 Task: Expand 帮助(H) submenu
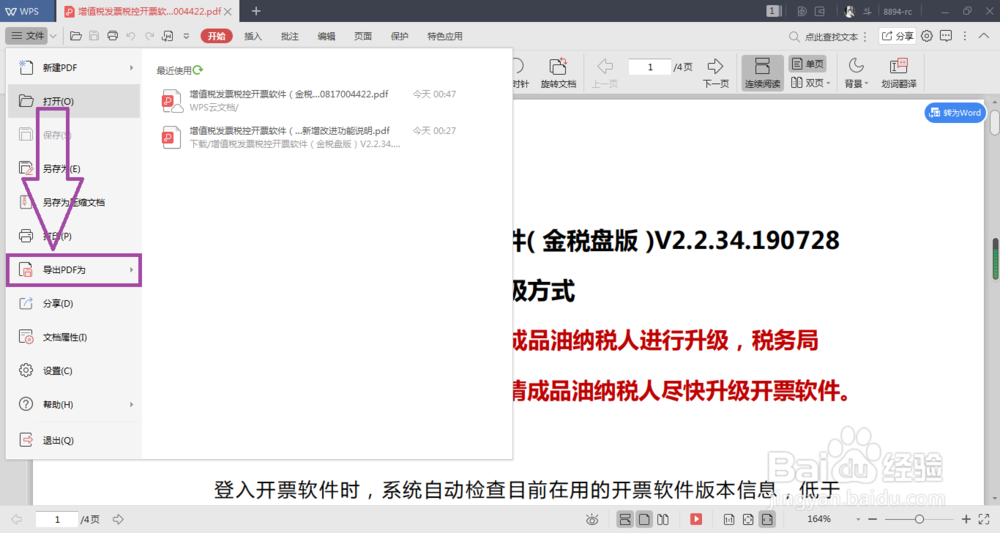131,404
